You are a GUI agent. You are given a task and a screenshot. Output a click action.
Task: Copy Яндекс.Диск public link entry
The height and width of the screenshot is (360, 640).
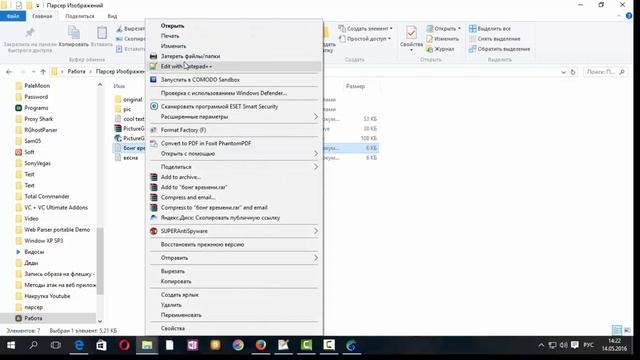[234, 218]
